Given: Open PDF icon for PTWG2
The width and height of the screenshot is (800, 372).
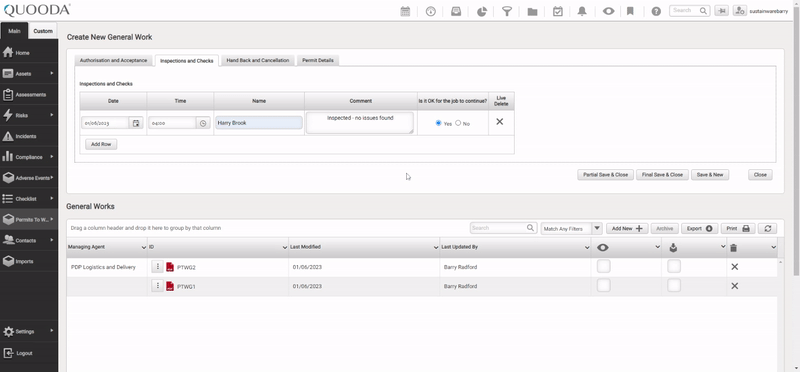Looking at the screenshot, I should click(170, 267).
